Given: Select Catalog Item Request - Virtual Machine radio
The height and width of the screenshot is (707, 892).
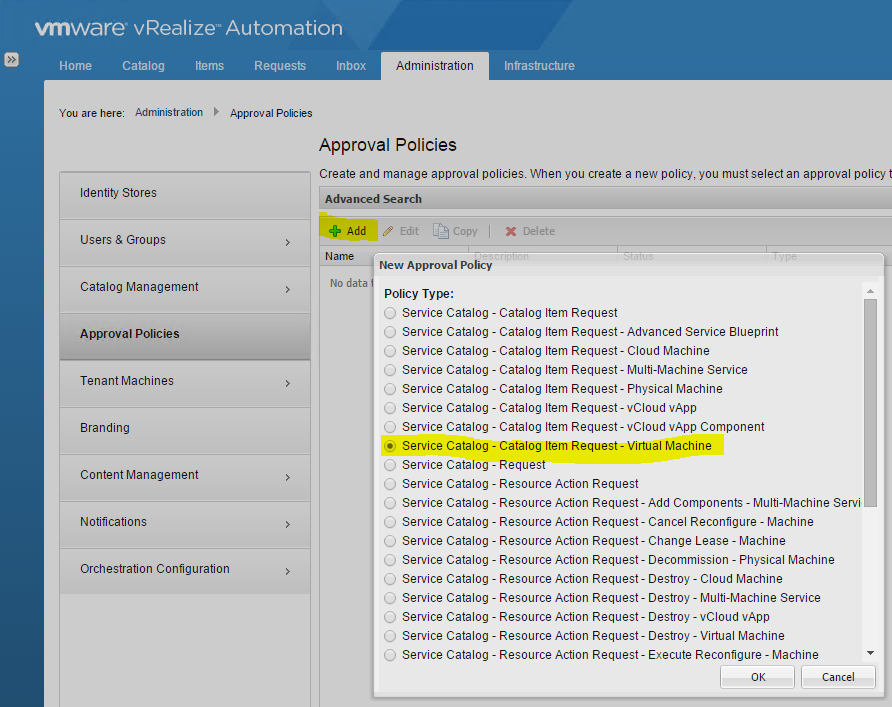Looking at the screenshot, I should pyautogui.click(x=390, y=446).
